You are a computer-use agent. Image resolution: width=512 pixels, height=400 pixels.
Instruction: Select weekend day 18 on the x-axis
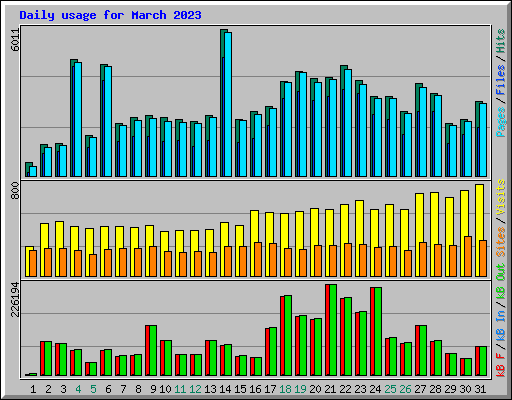pyautogui.click(x=286, y=389)
